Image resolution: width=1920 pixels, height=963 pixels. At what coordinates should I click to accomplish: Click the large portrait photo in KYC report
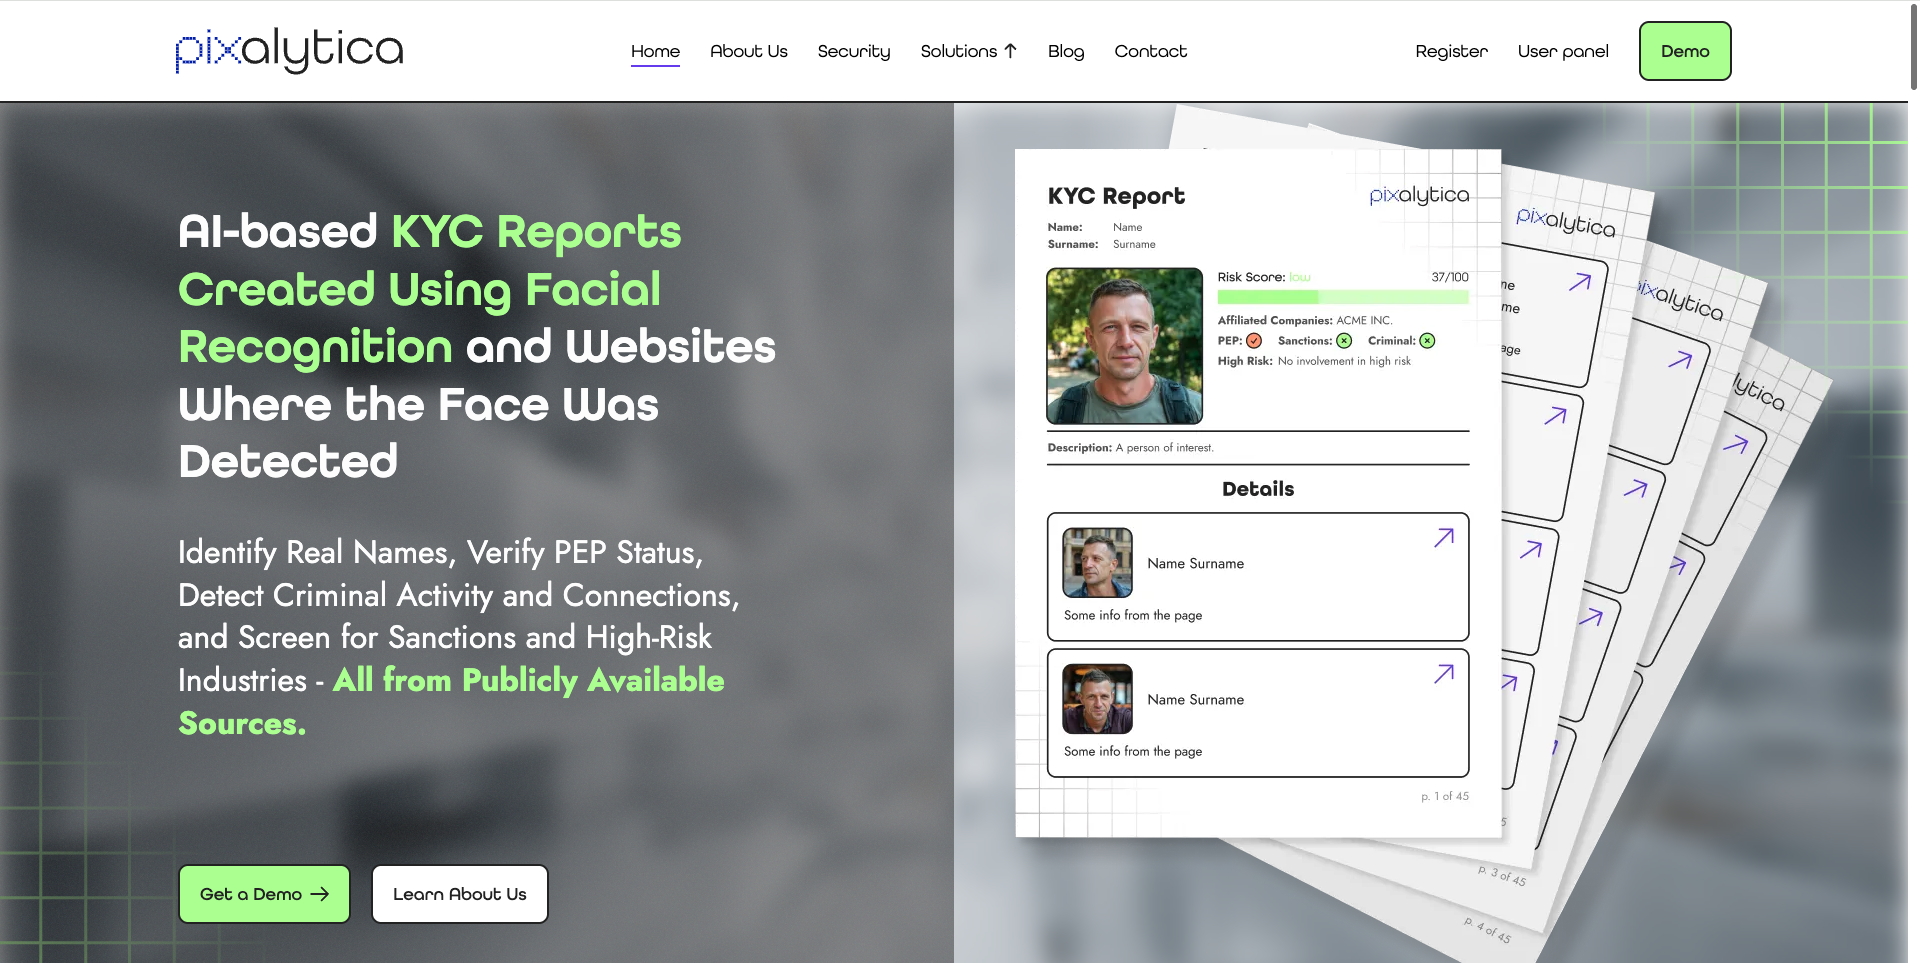point(1124,346)
